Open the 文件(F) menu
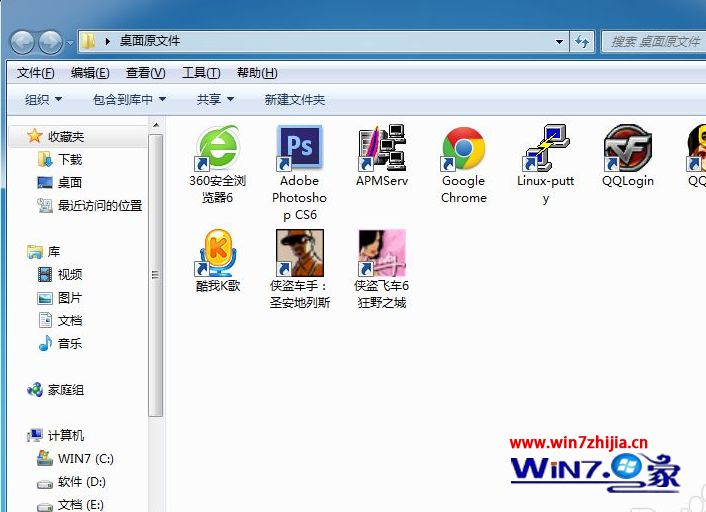This screenshot has height=512, width=706. [36, 72]
